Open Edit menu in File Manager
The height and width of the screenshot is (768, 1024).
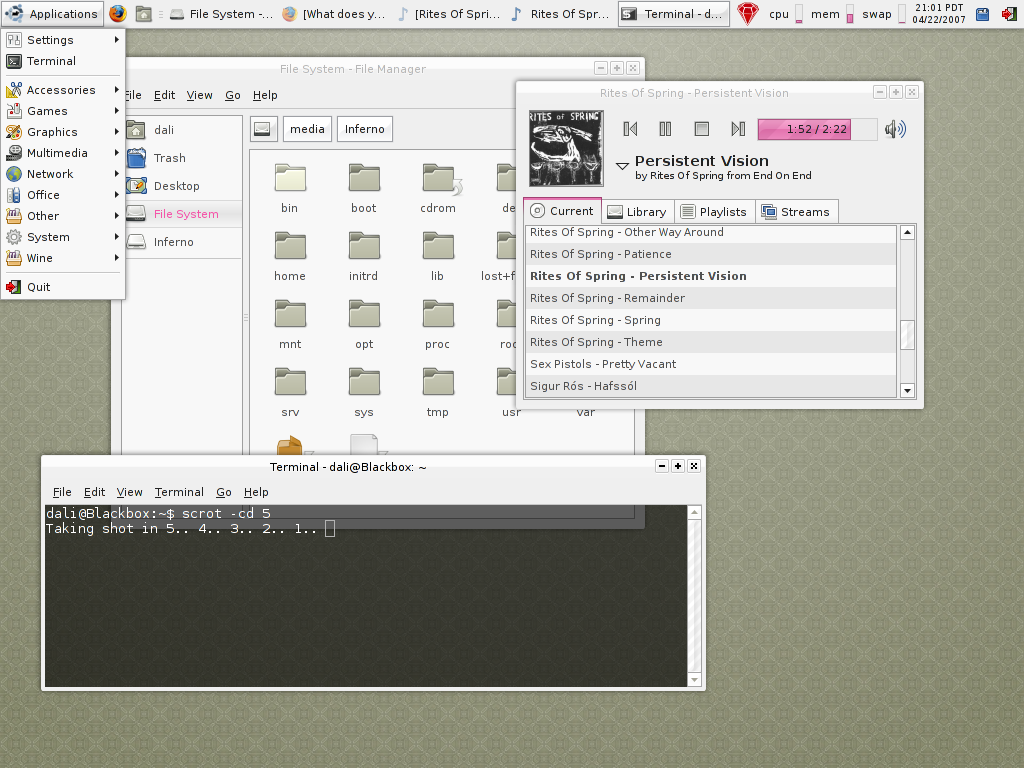click(165, 95)
